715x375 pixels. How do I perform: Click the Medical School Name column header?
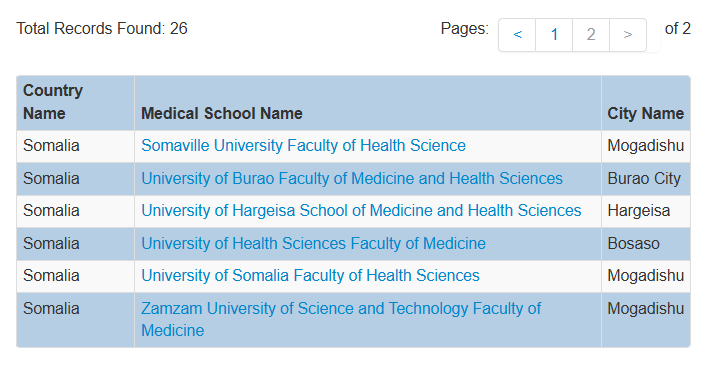[x=222, y=113]
